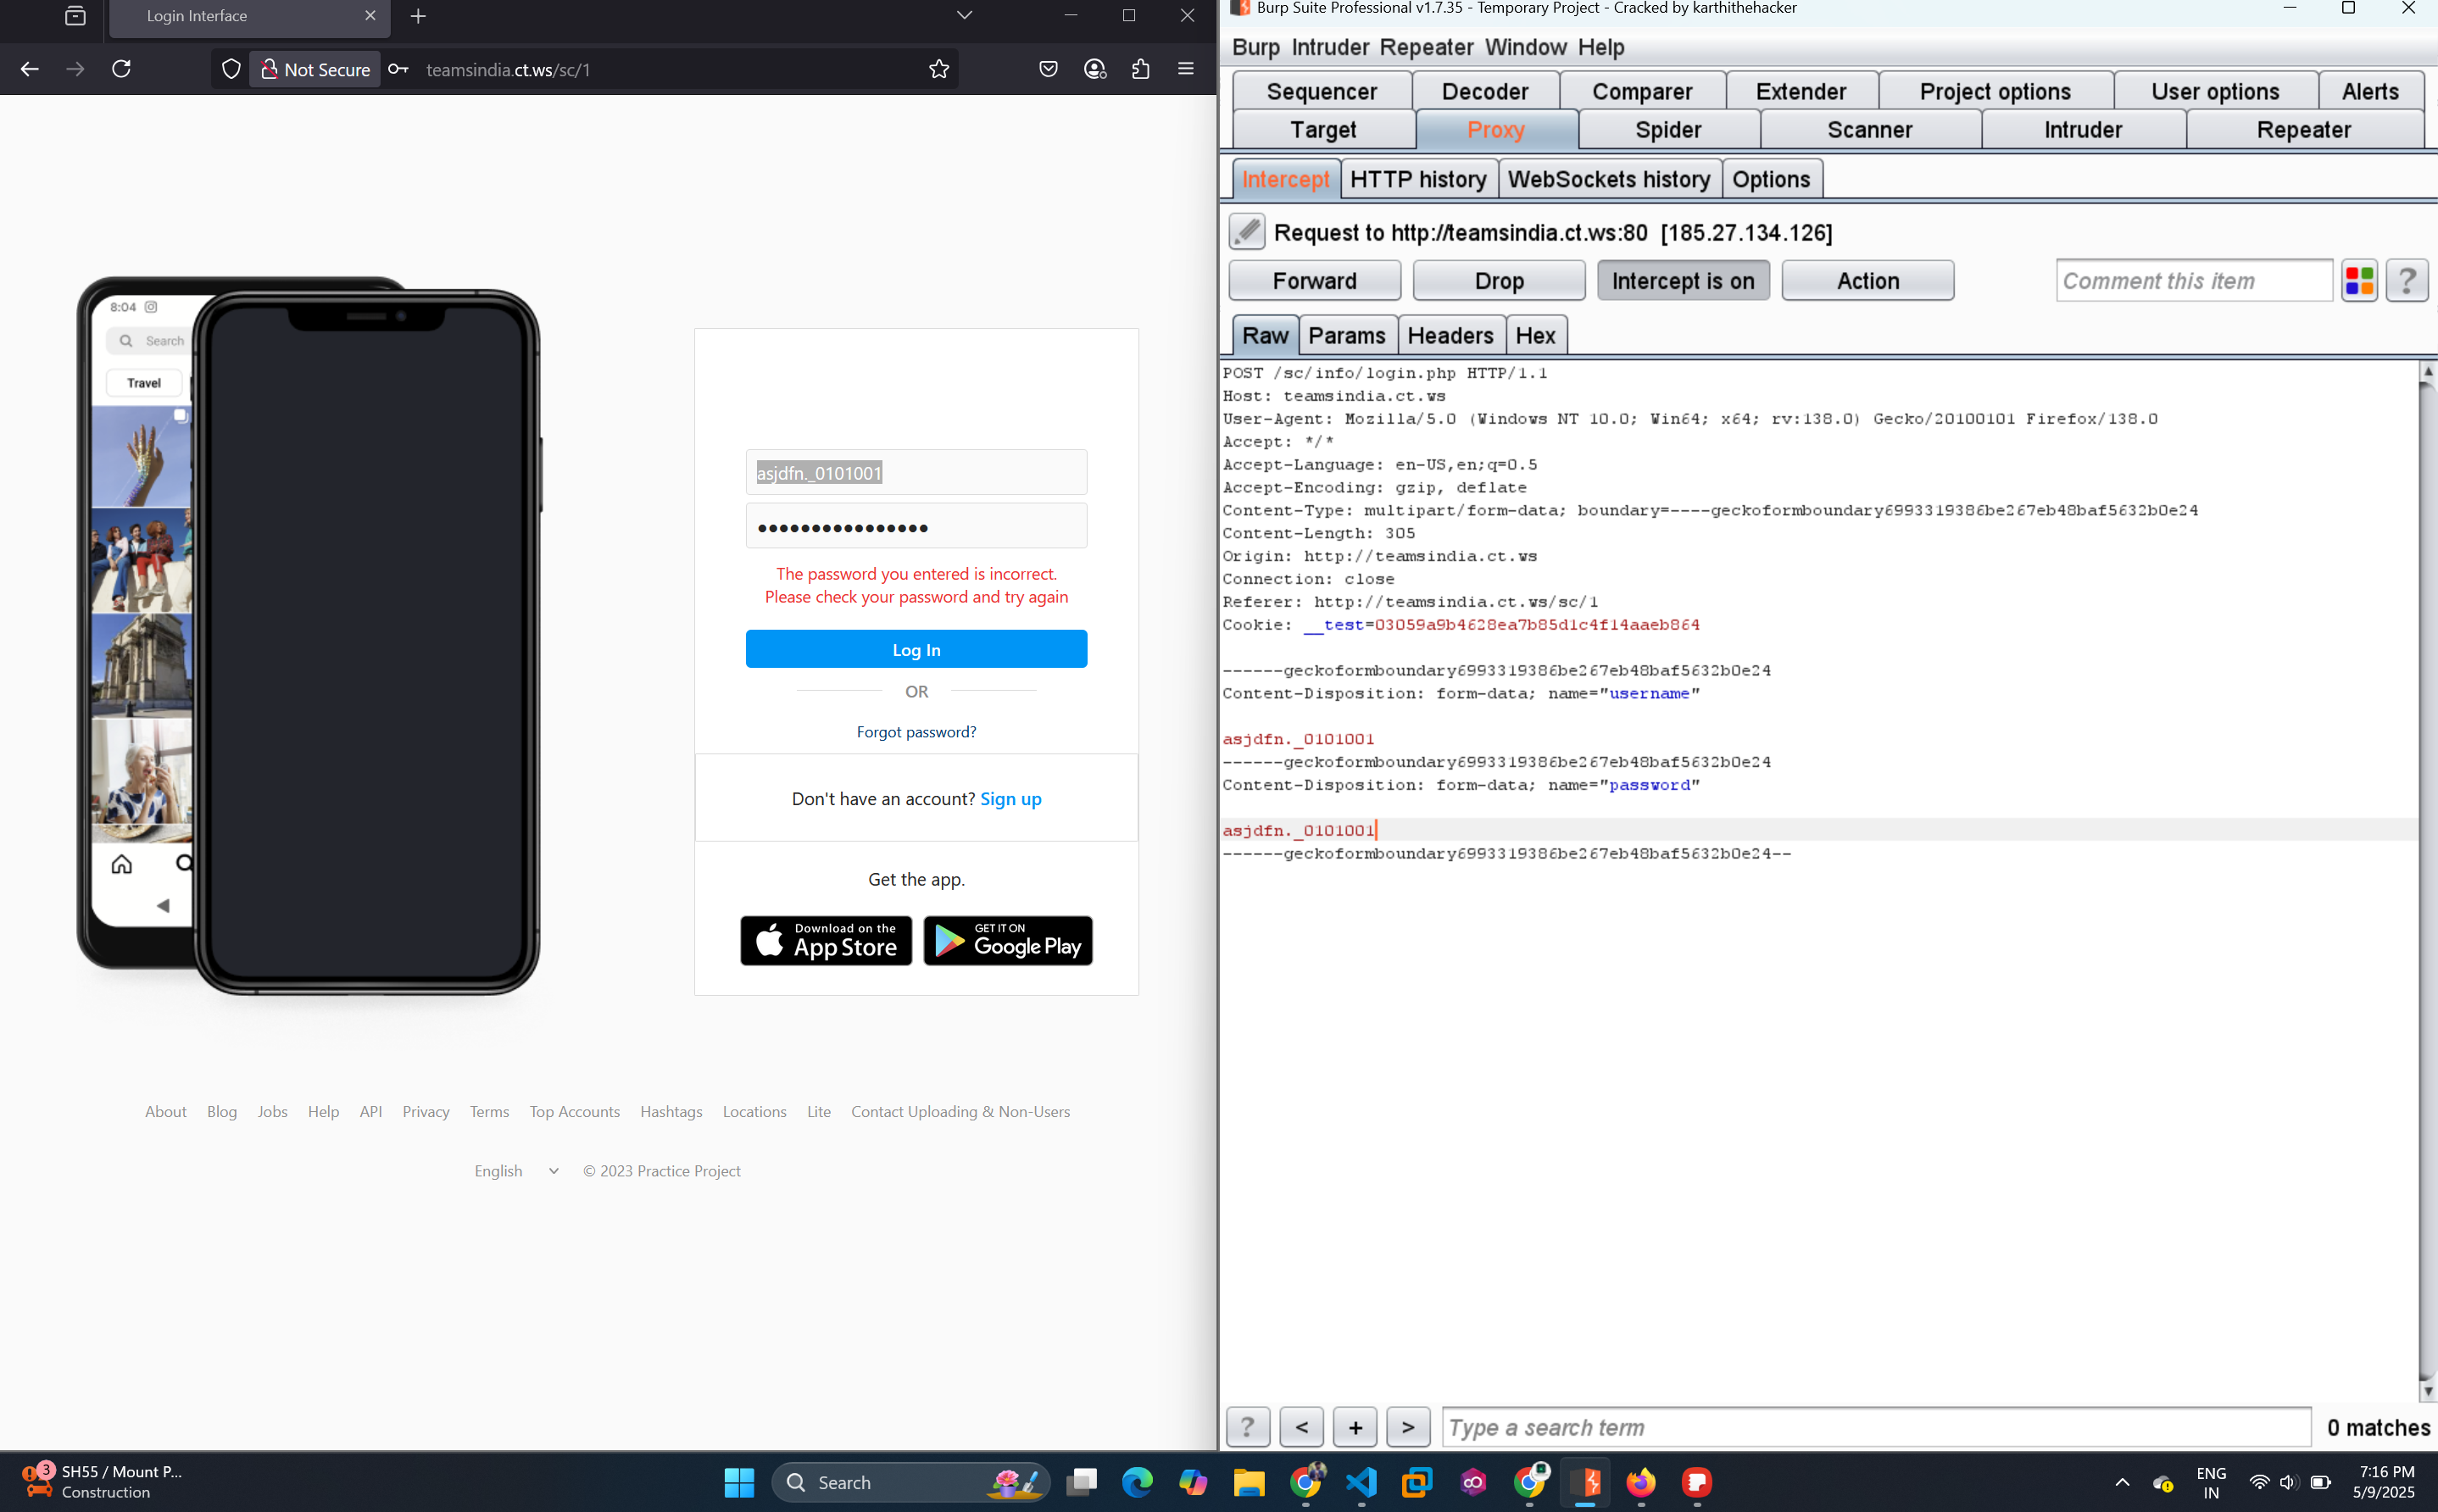This screenshot has height=1512, width=2438.
Task: Open the User options tab
Action: click(x=2215, y=91)
